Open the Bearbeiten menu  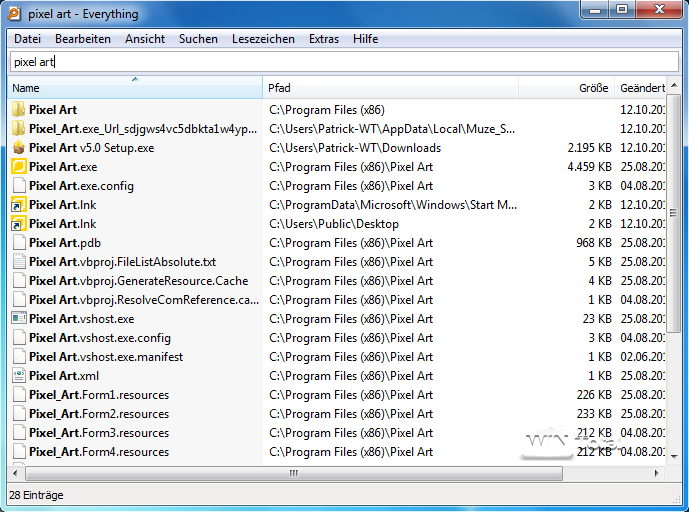pyautogui.click(x=83, y=39)
